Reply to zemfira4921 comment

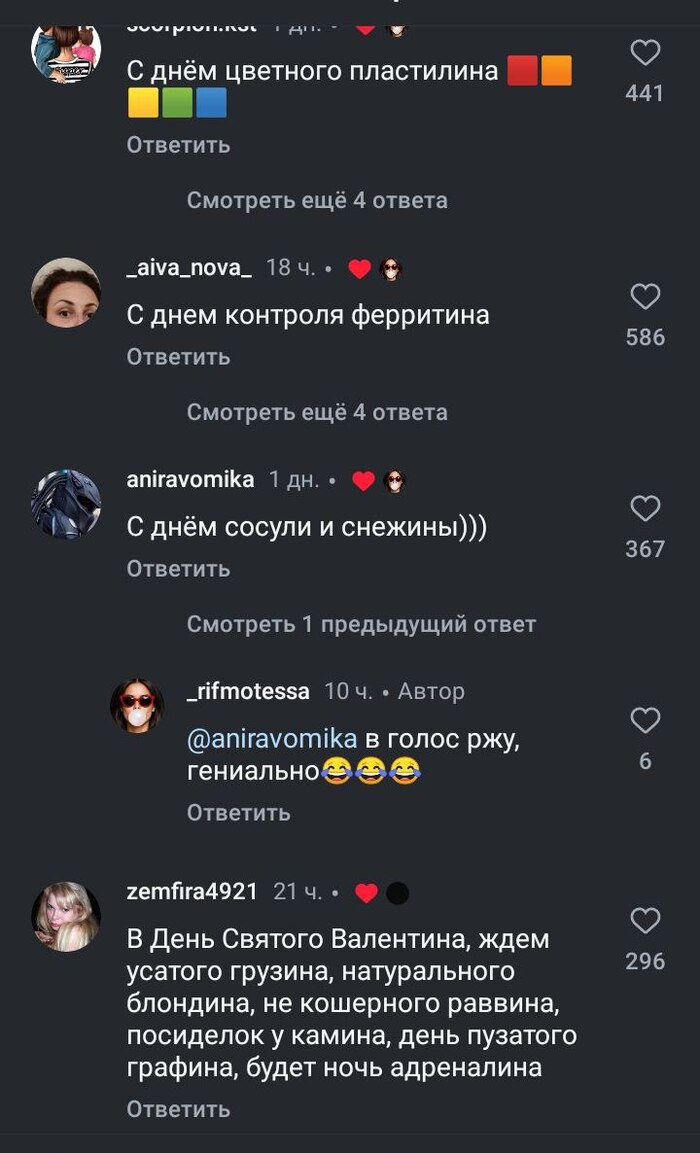tap(179, 1109)
